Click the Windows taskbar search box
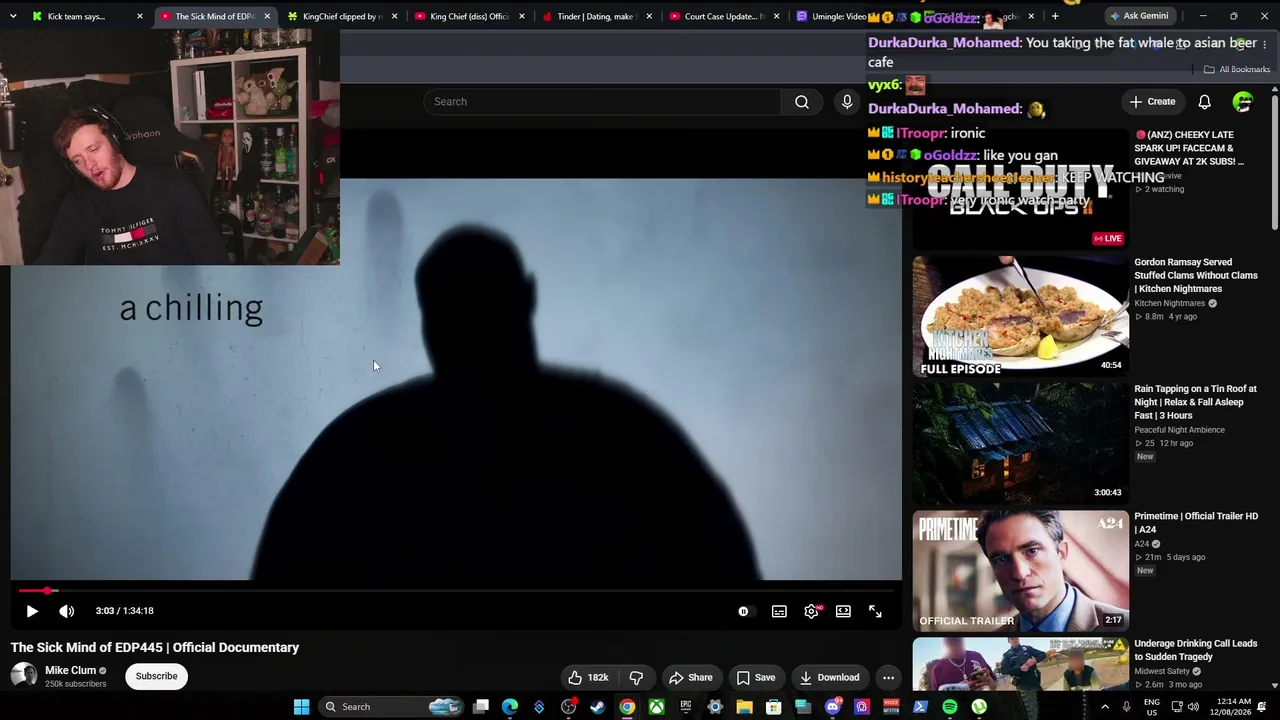This screenshot has height=720, width=1280. 392,707
